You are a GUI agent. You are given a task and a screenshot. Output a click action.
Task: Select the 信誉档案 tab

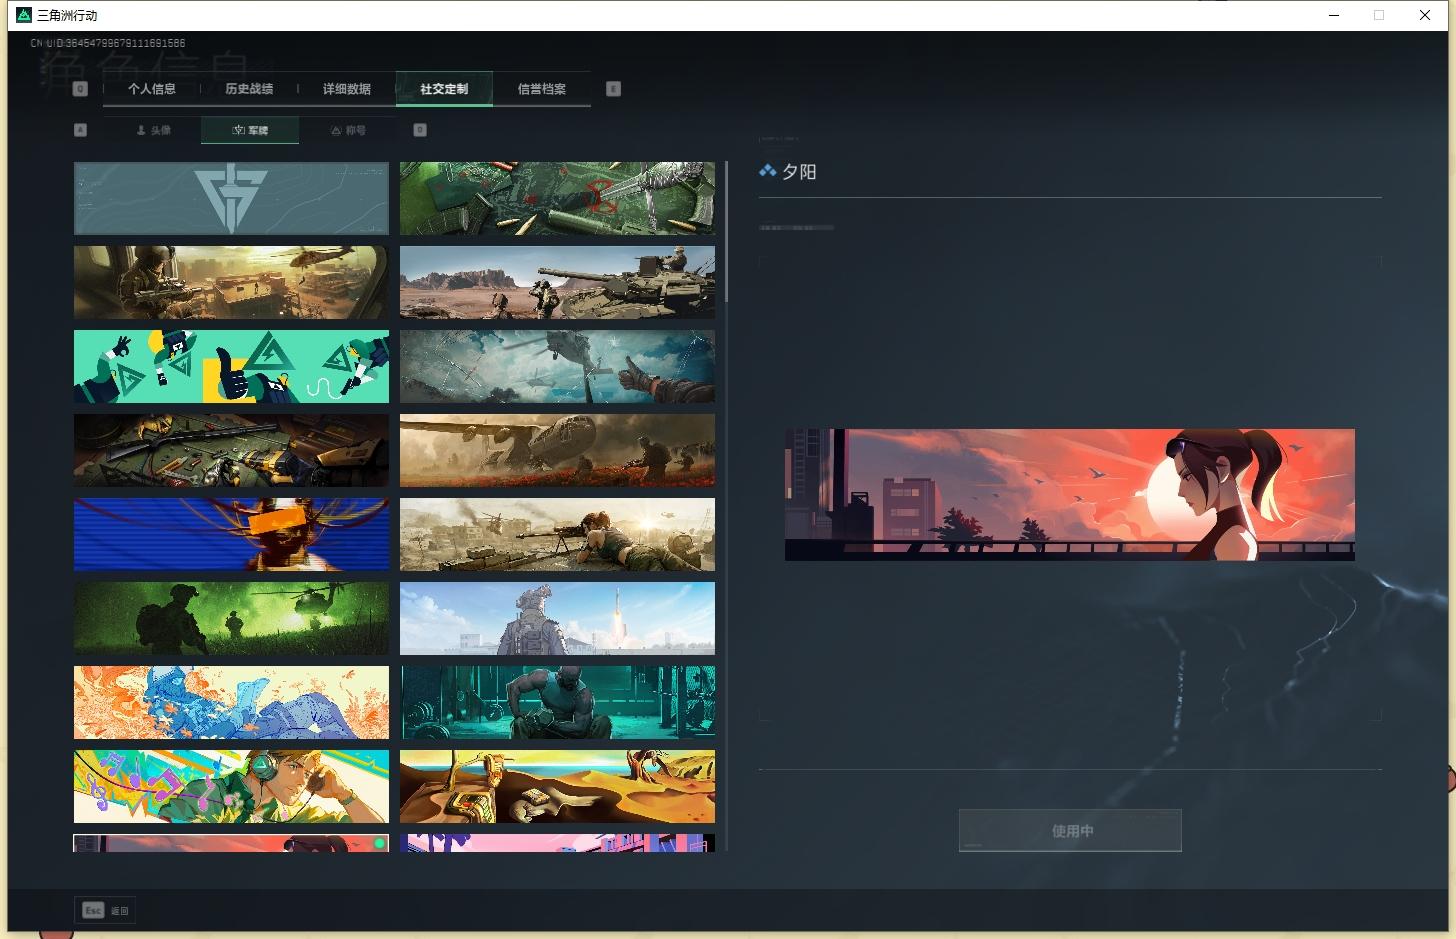pos(541,89)
